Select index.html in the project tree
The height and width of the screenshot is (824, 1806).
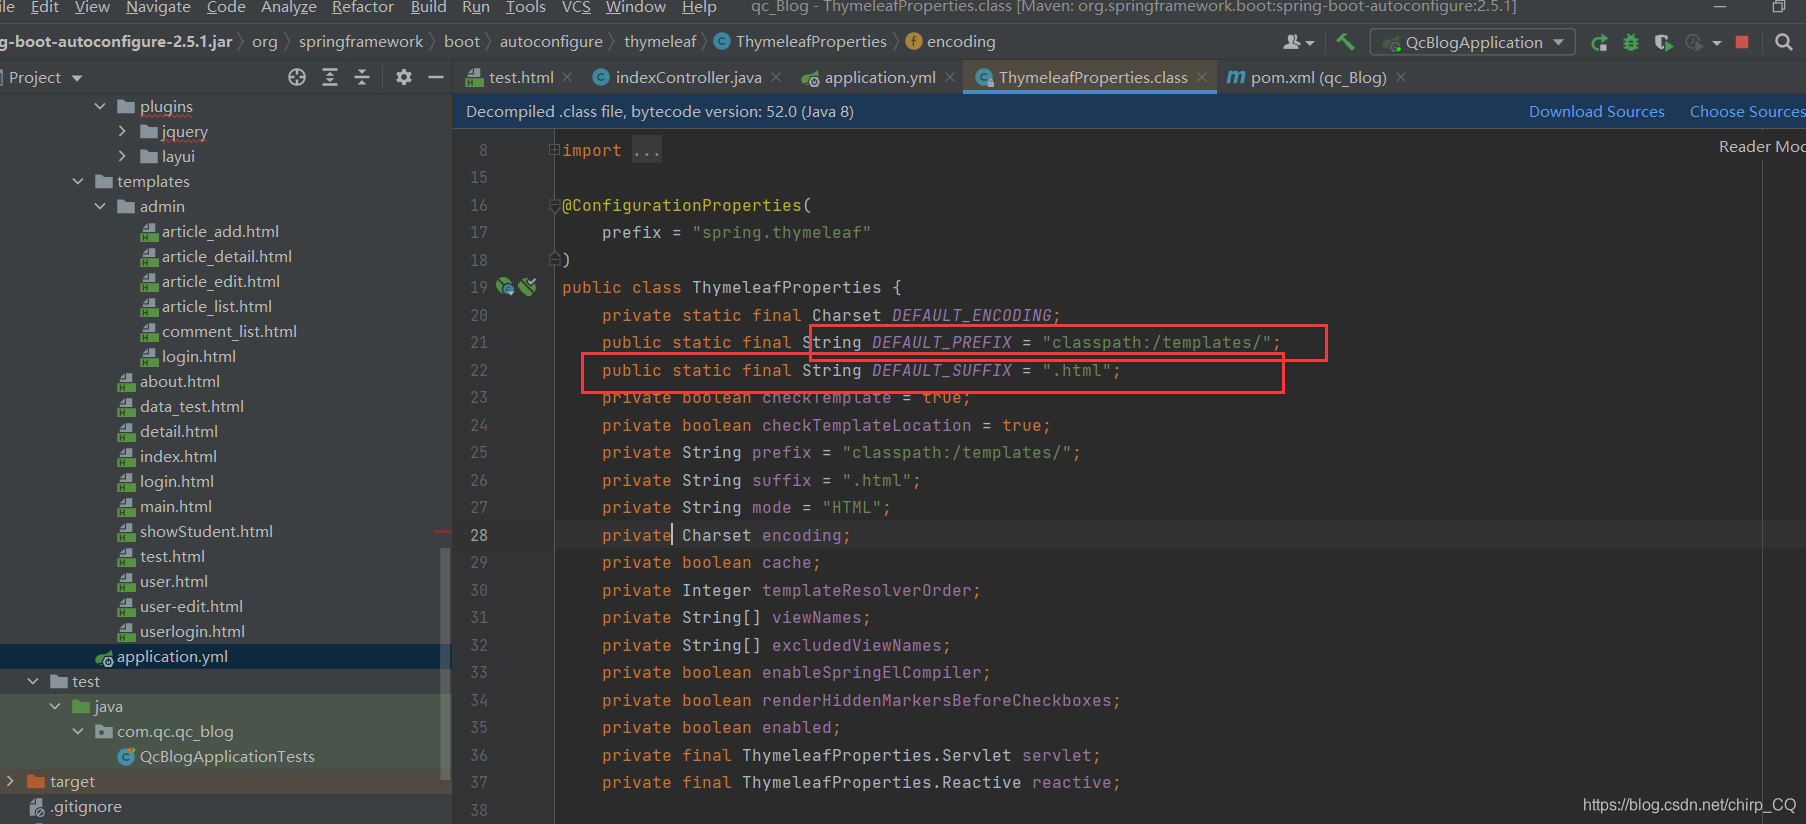click(x=178, y=456)
